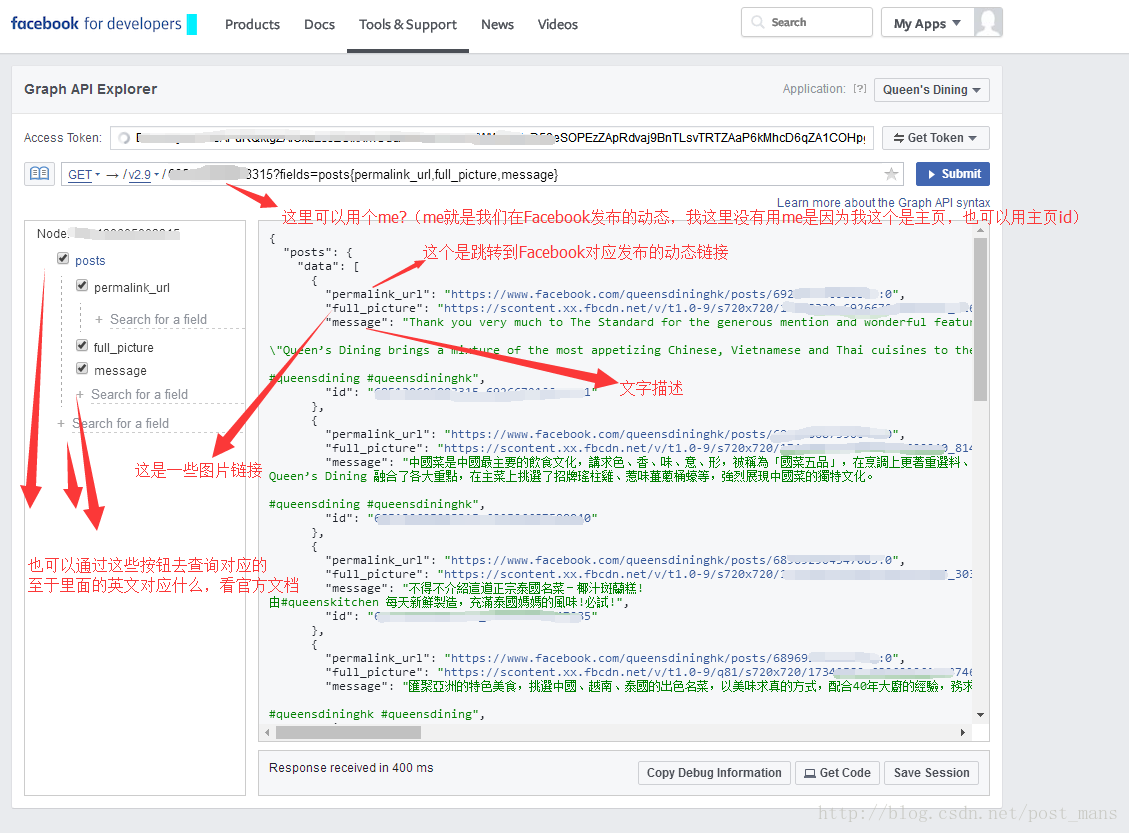Click Search for a field below message

click(x=139, y=395)
